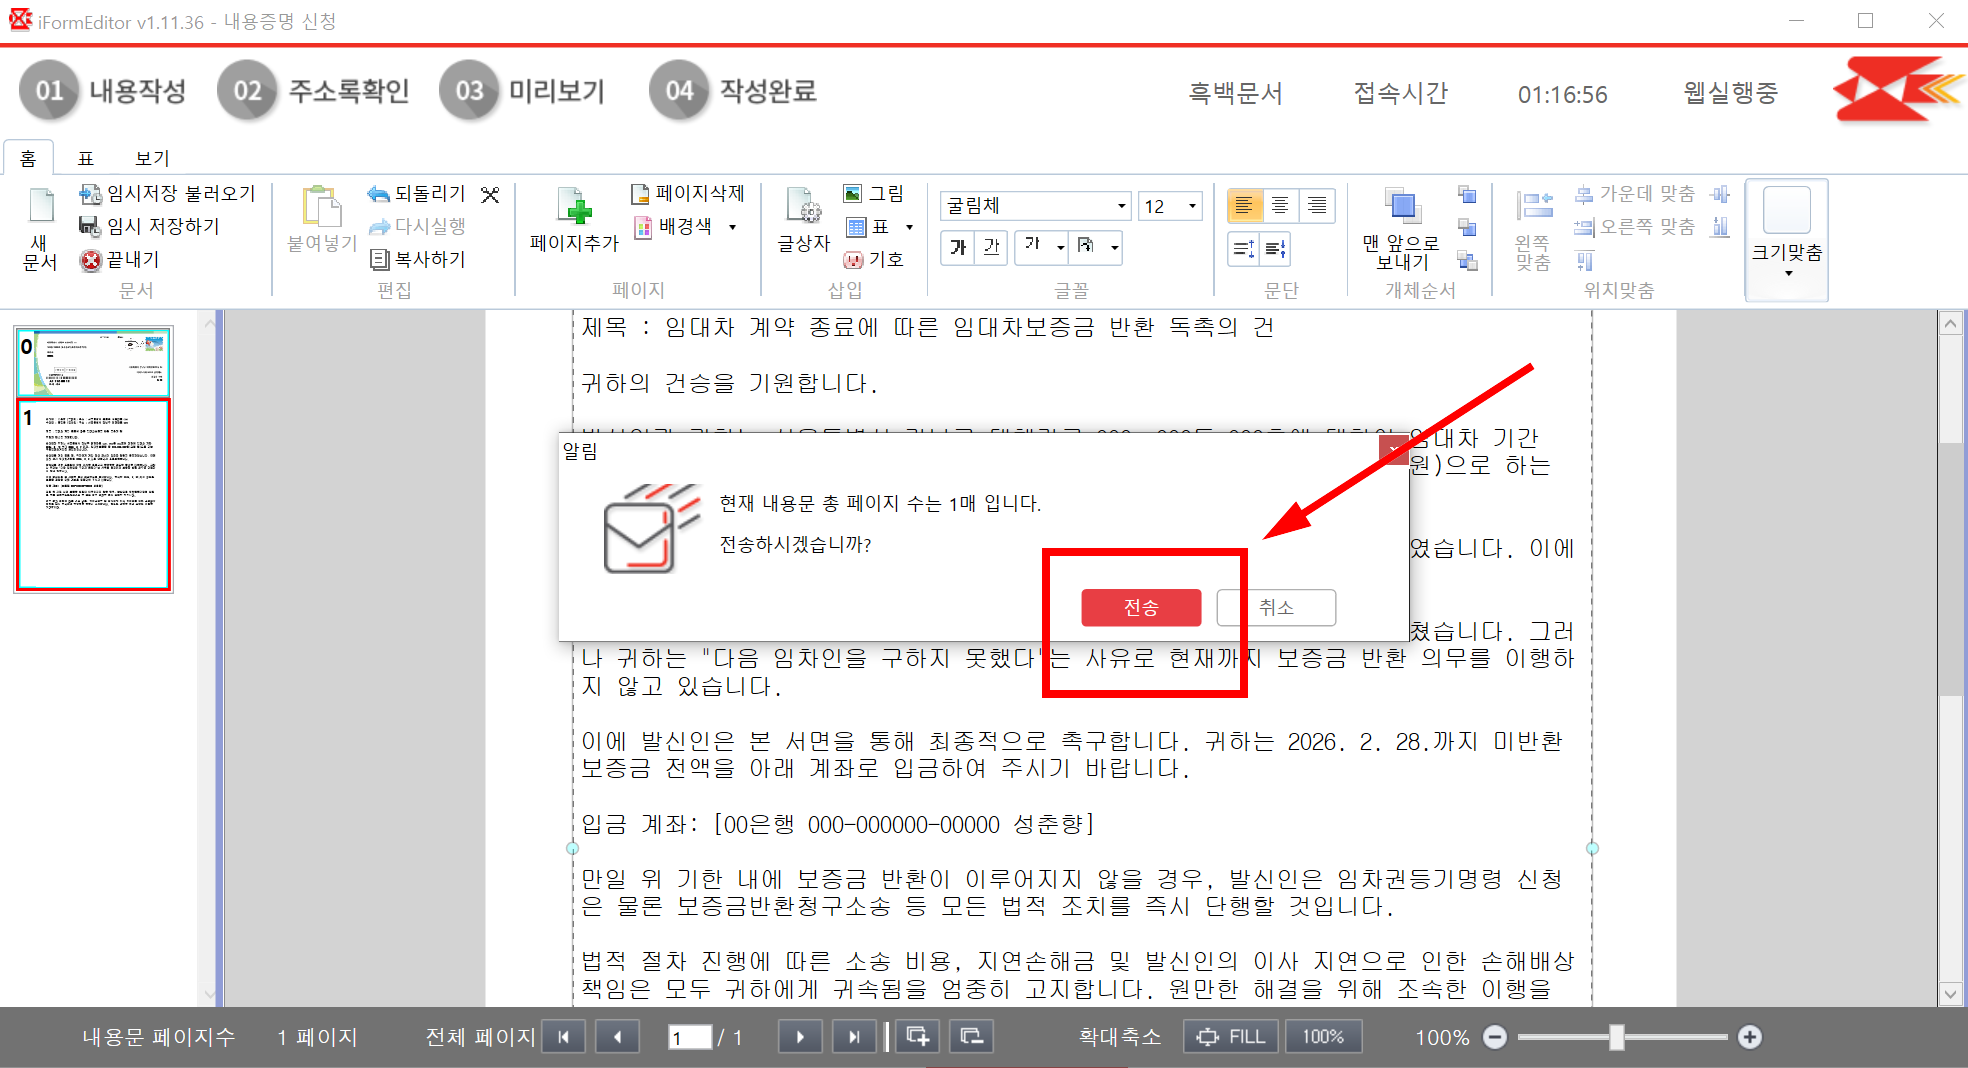The height and width of the screenshot is (1068, 1968).
Task: Click 전송 to send the document
Action: tap(1140, 607)
